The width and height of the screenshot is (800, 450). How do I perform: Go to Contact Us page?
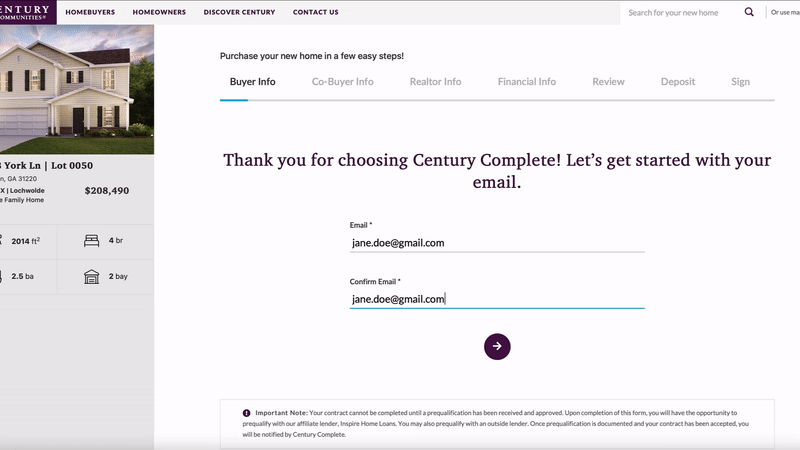pyautogui.click(x=316, y=12)
